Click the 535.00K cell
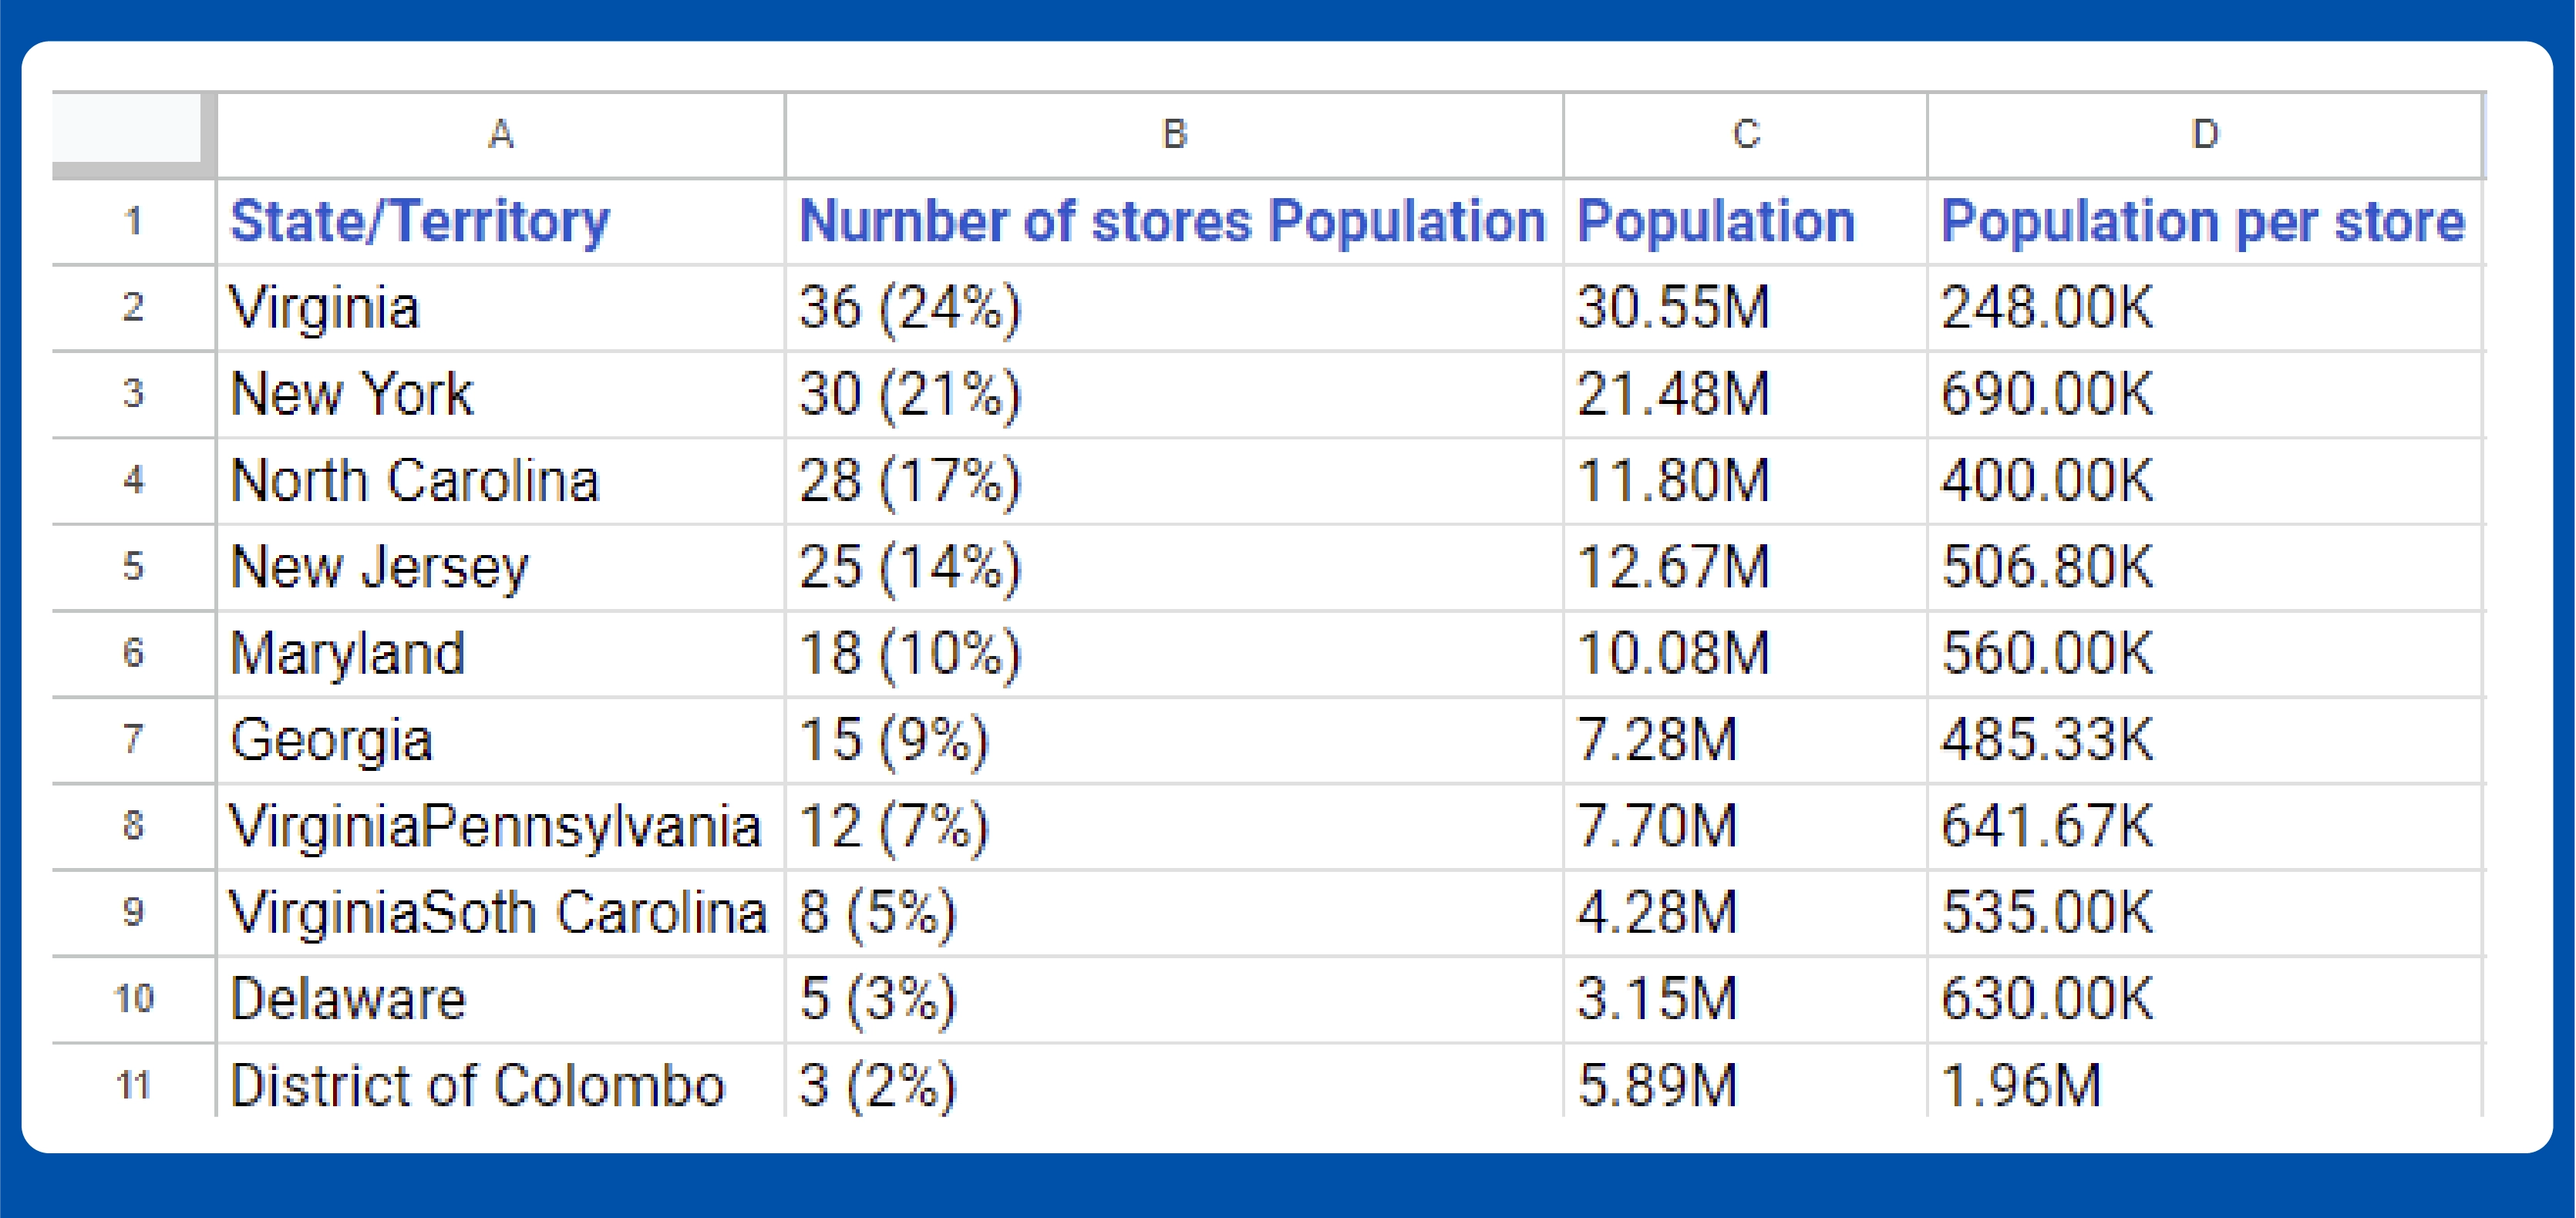The height and width of the screenshot is (1218, 2576). coord(2205,913)
